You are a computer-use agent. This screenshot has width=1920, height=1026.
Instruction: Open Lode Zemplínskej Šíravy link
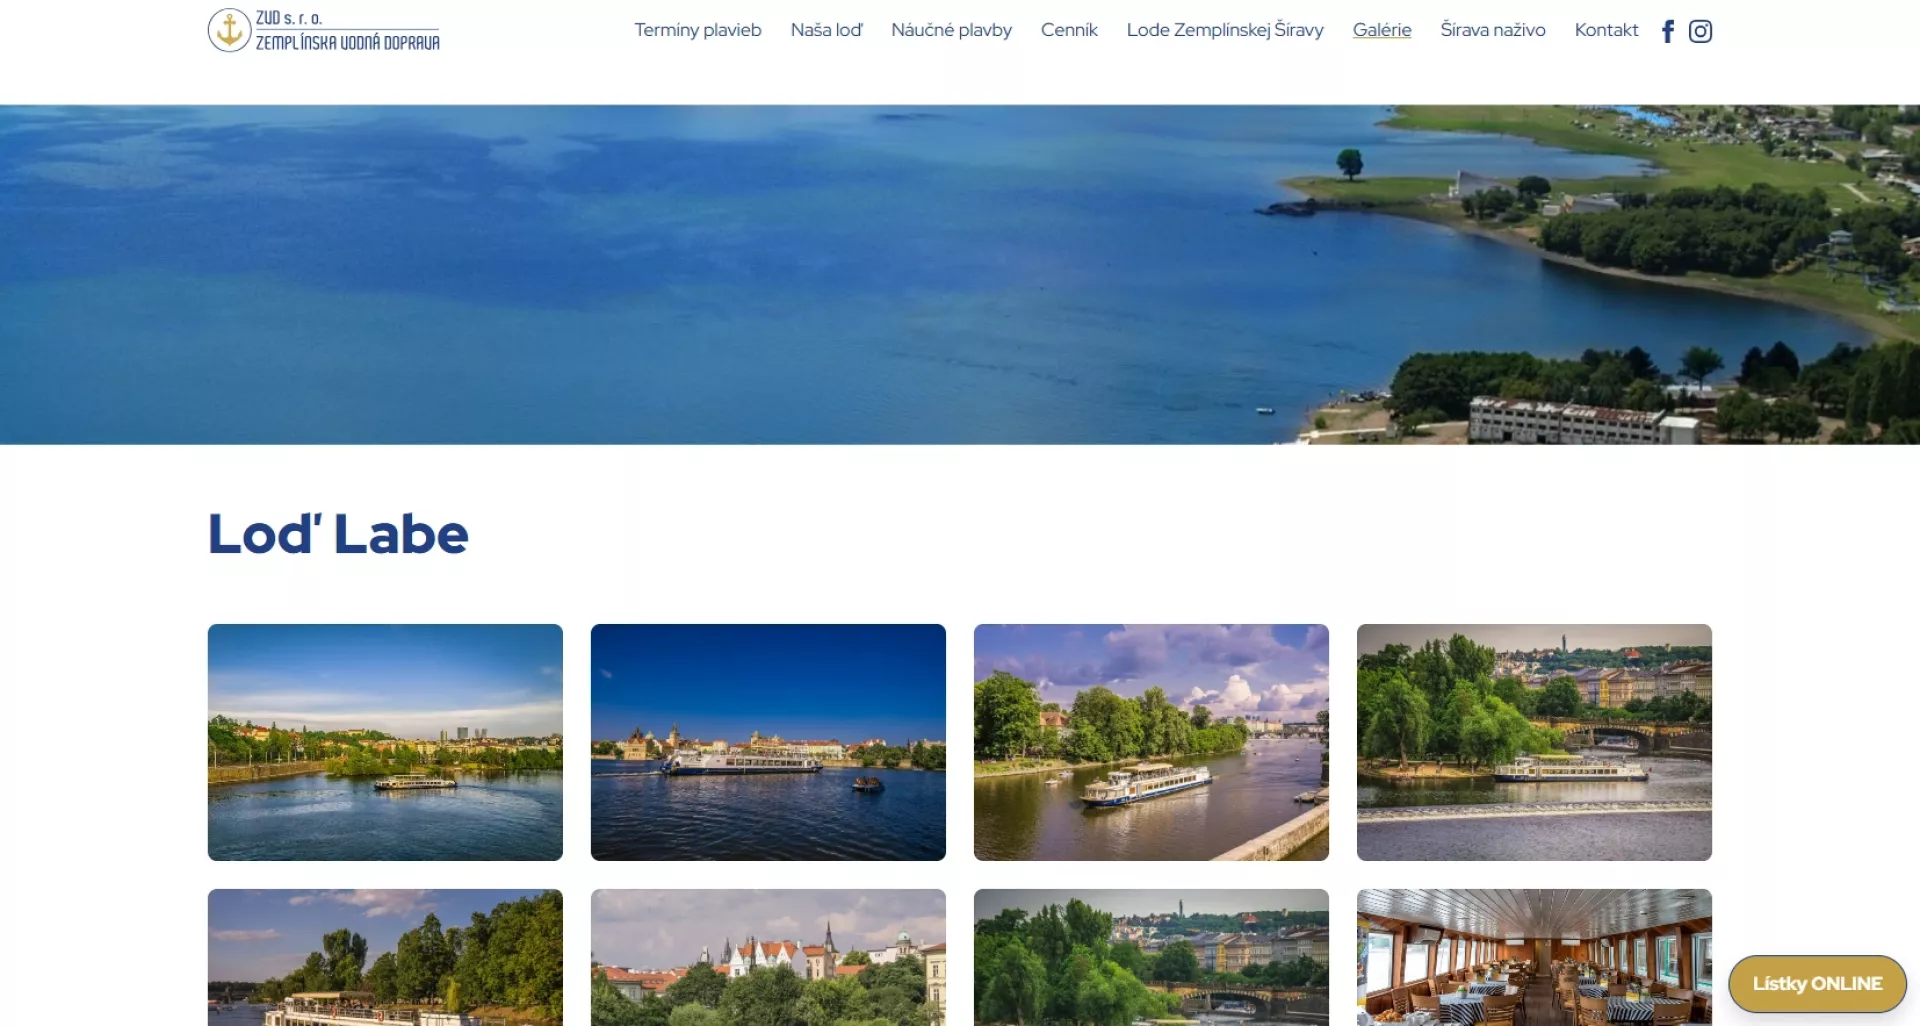(x=1225, y=30)
